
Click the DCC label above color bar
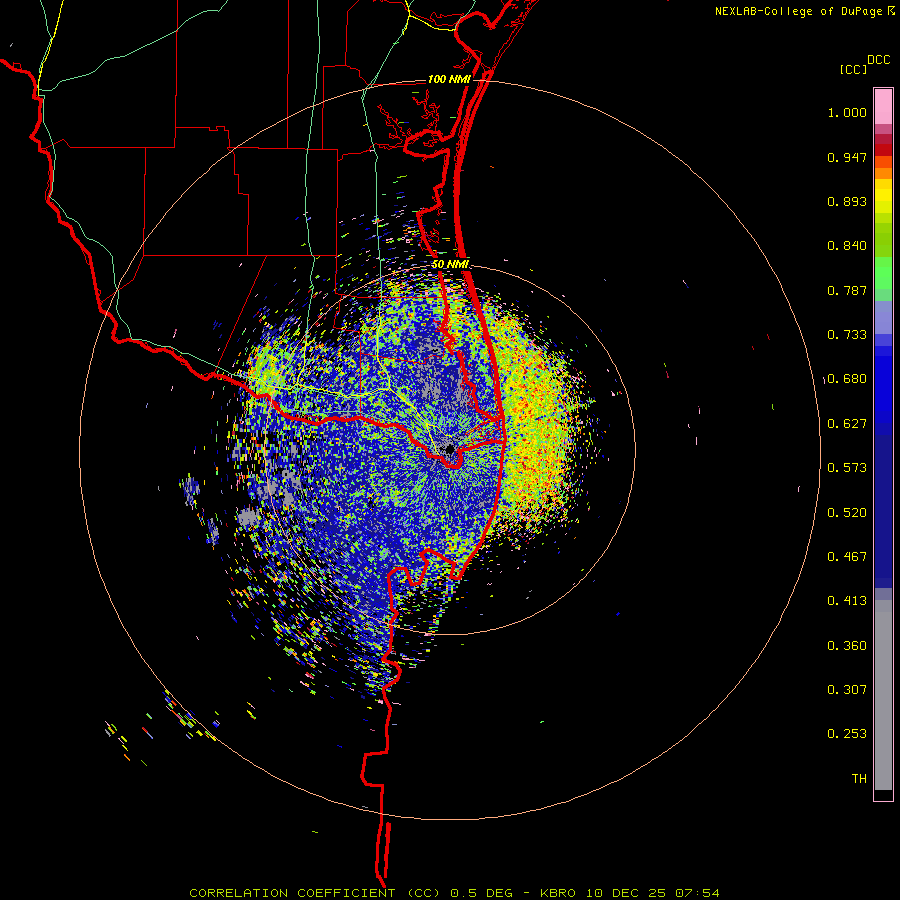tap(879, 60)
